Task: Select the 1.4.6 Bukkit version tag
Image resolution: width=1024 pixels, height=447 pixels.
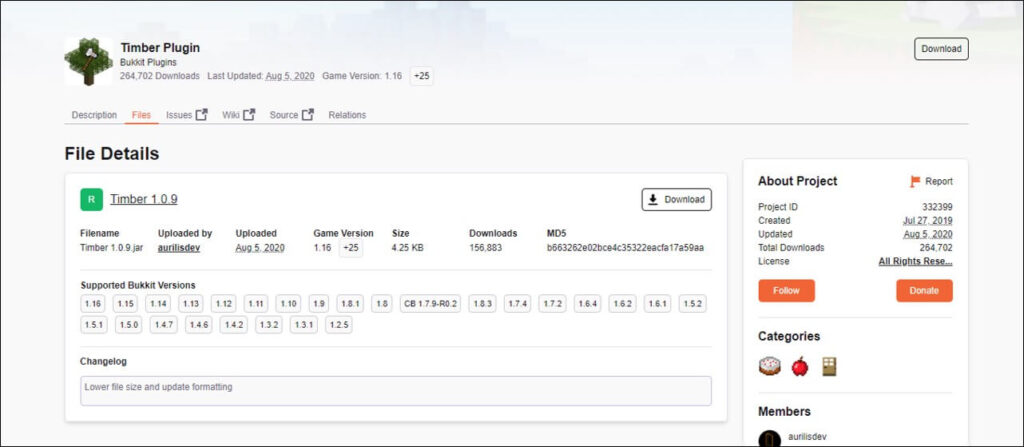Action: point(199,325)
